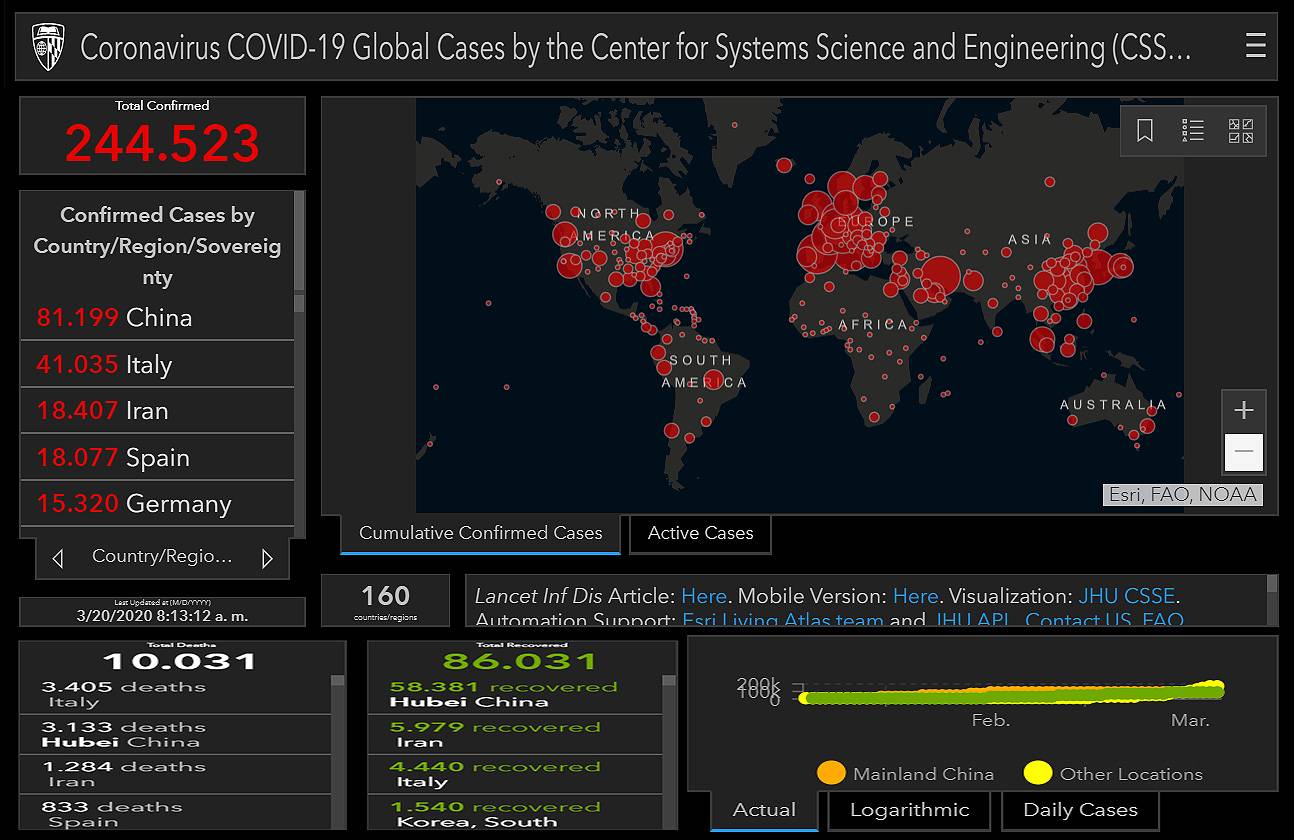
Task: Click the Country/Regio... list label
Action: point(162,556)
